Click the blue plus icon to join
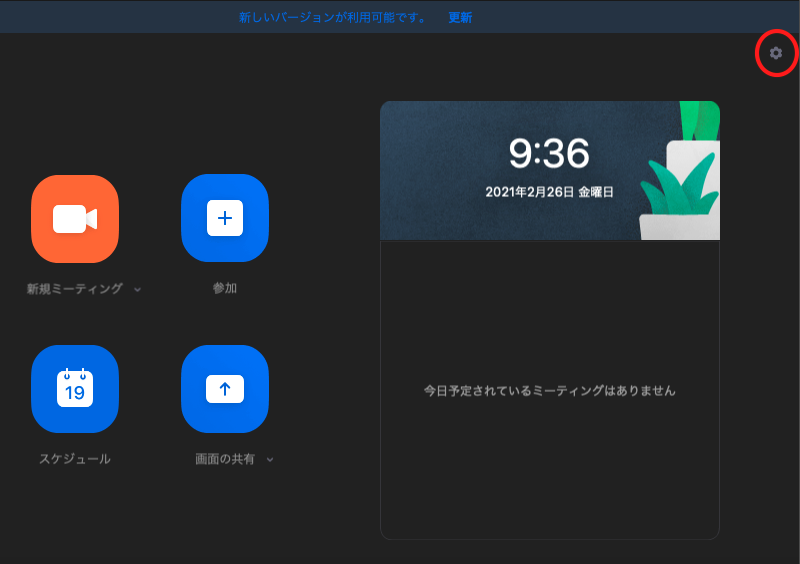This screenshot has width=800, height=564. [225, 218]
